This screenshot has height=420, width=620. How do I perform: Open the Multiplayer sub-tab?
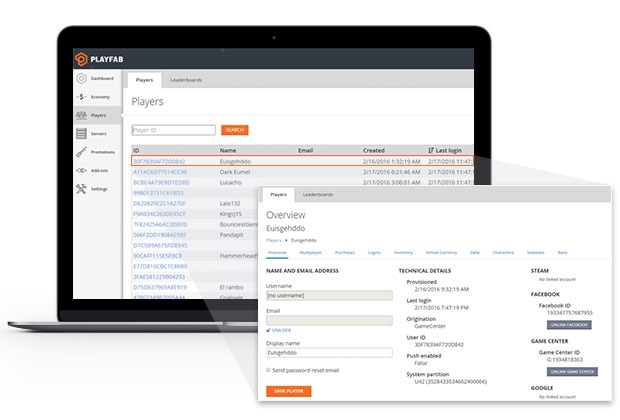(310, 252)
